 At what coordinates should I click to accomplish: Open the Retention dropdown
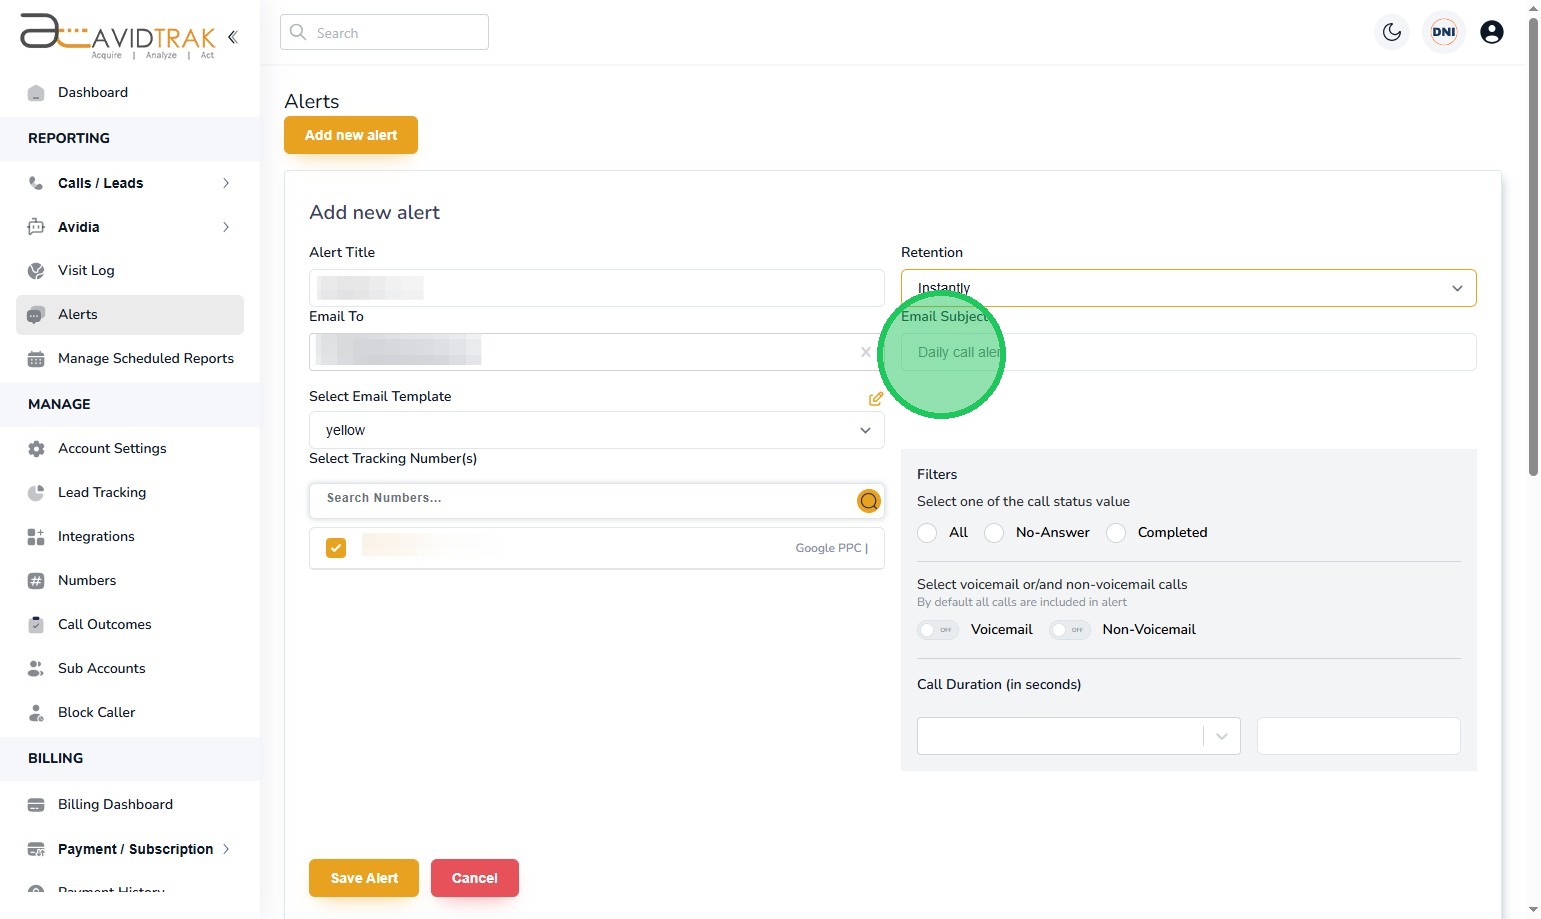click(x=1188, y=288)
